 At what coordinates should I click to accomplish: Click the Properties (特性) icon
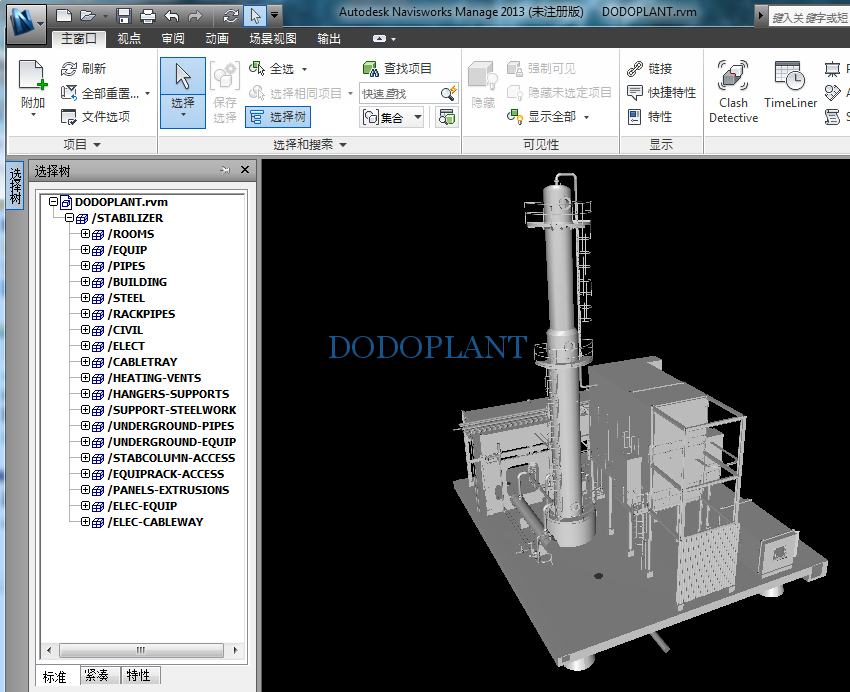click(x=635, y=117)
